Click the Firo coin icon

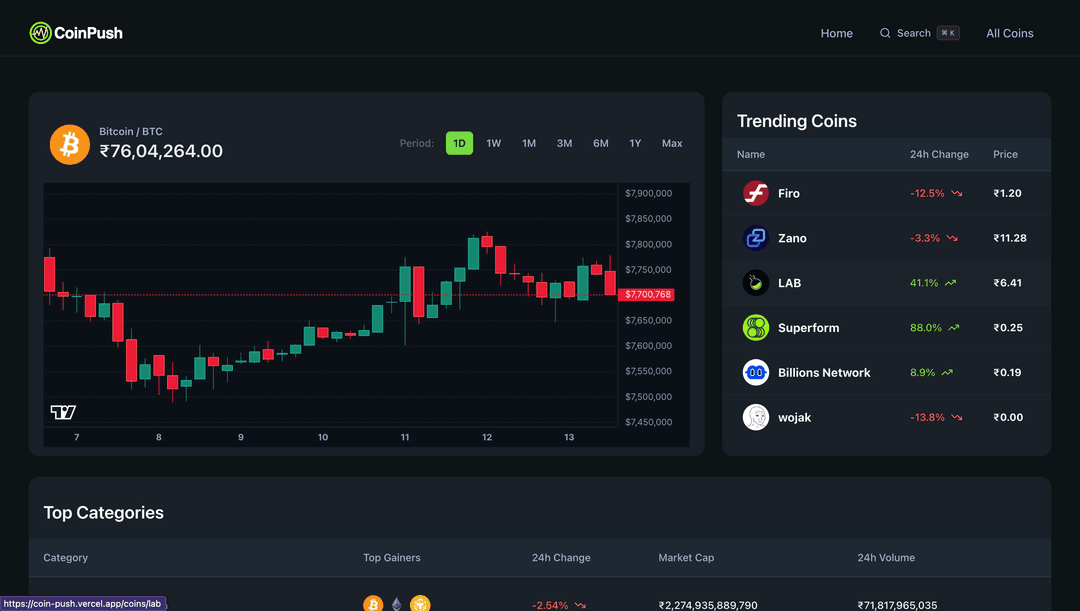[756, 193]
